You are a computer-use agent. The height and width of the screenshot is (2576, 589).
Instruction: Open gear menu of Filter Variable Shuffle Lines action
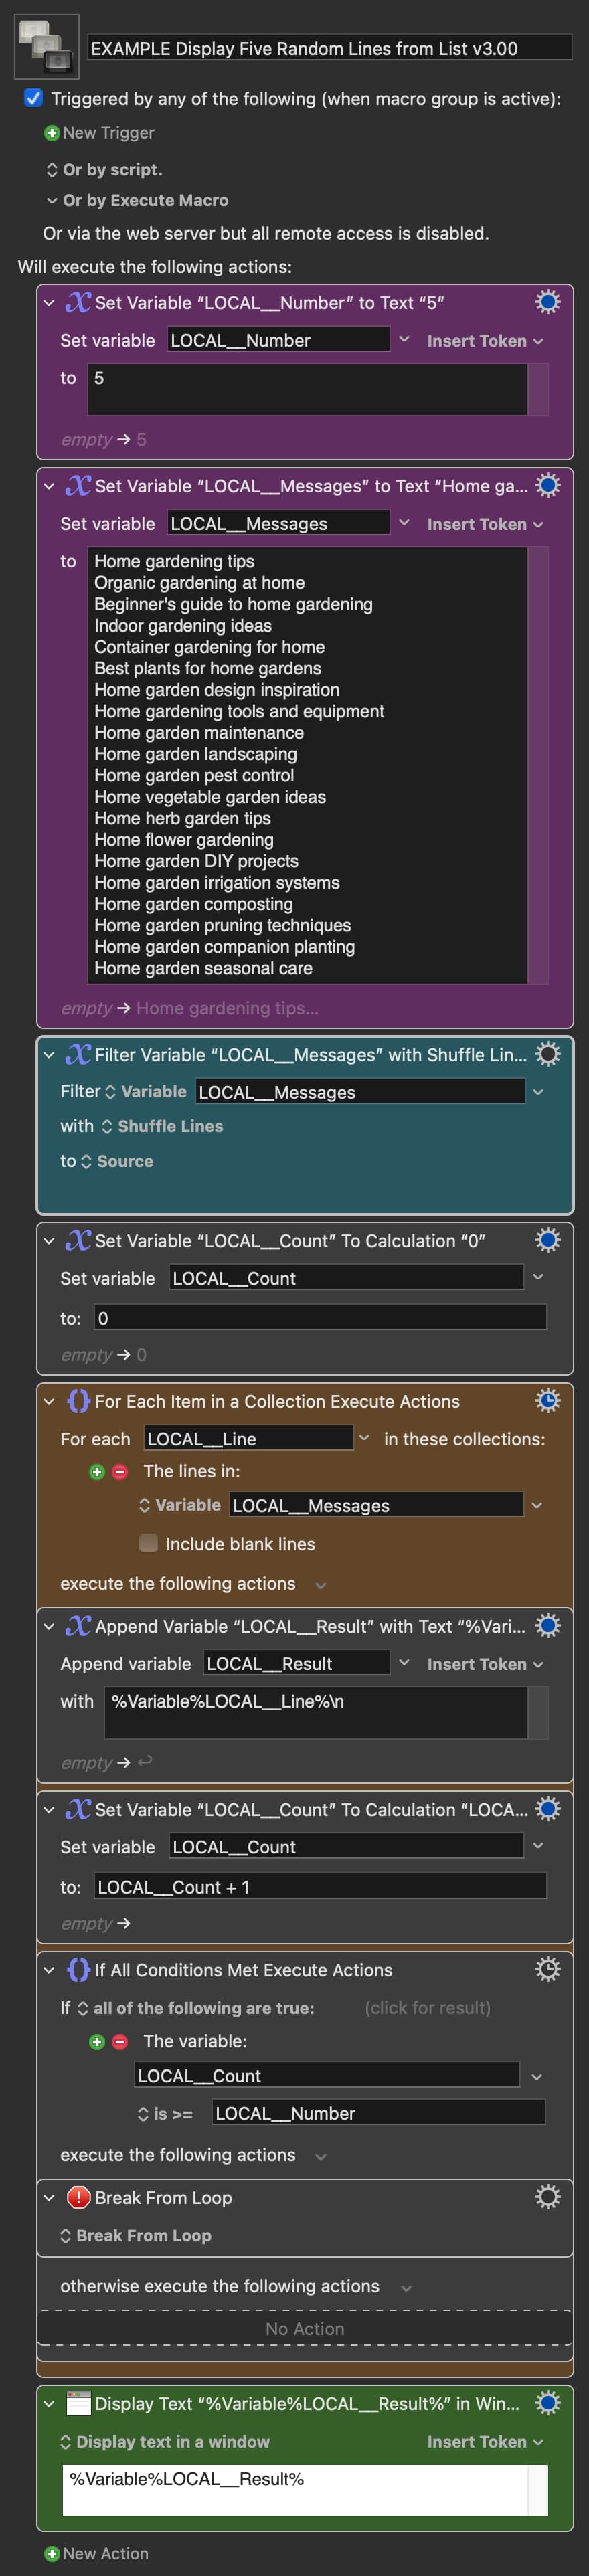coord(547,1054)
